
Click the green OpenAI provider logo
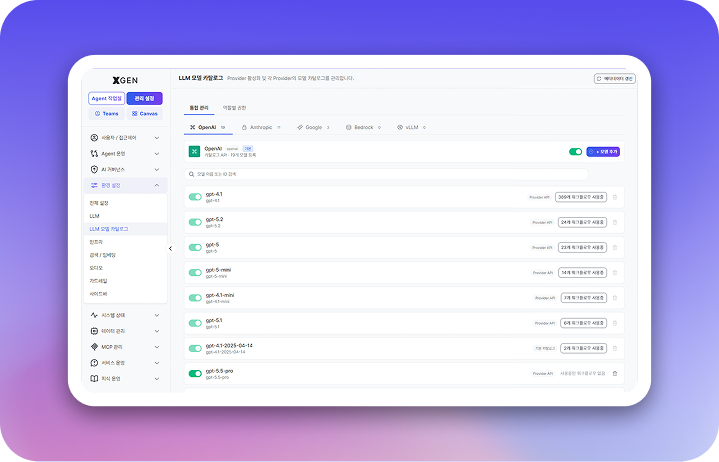pos(194,151)
